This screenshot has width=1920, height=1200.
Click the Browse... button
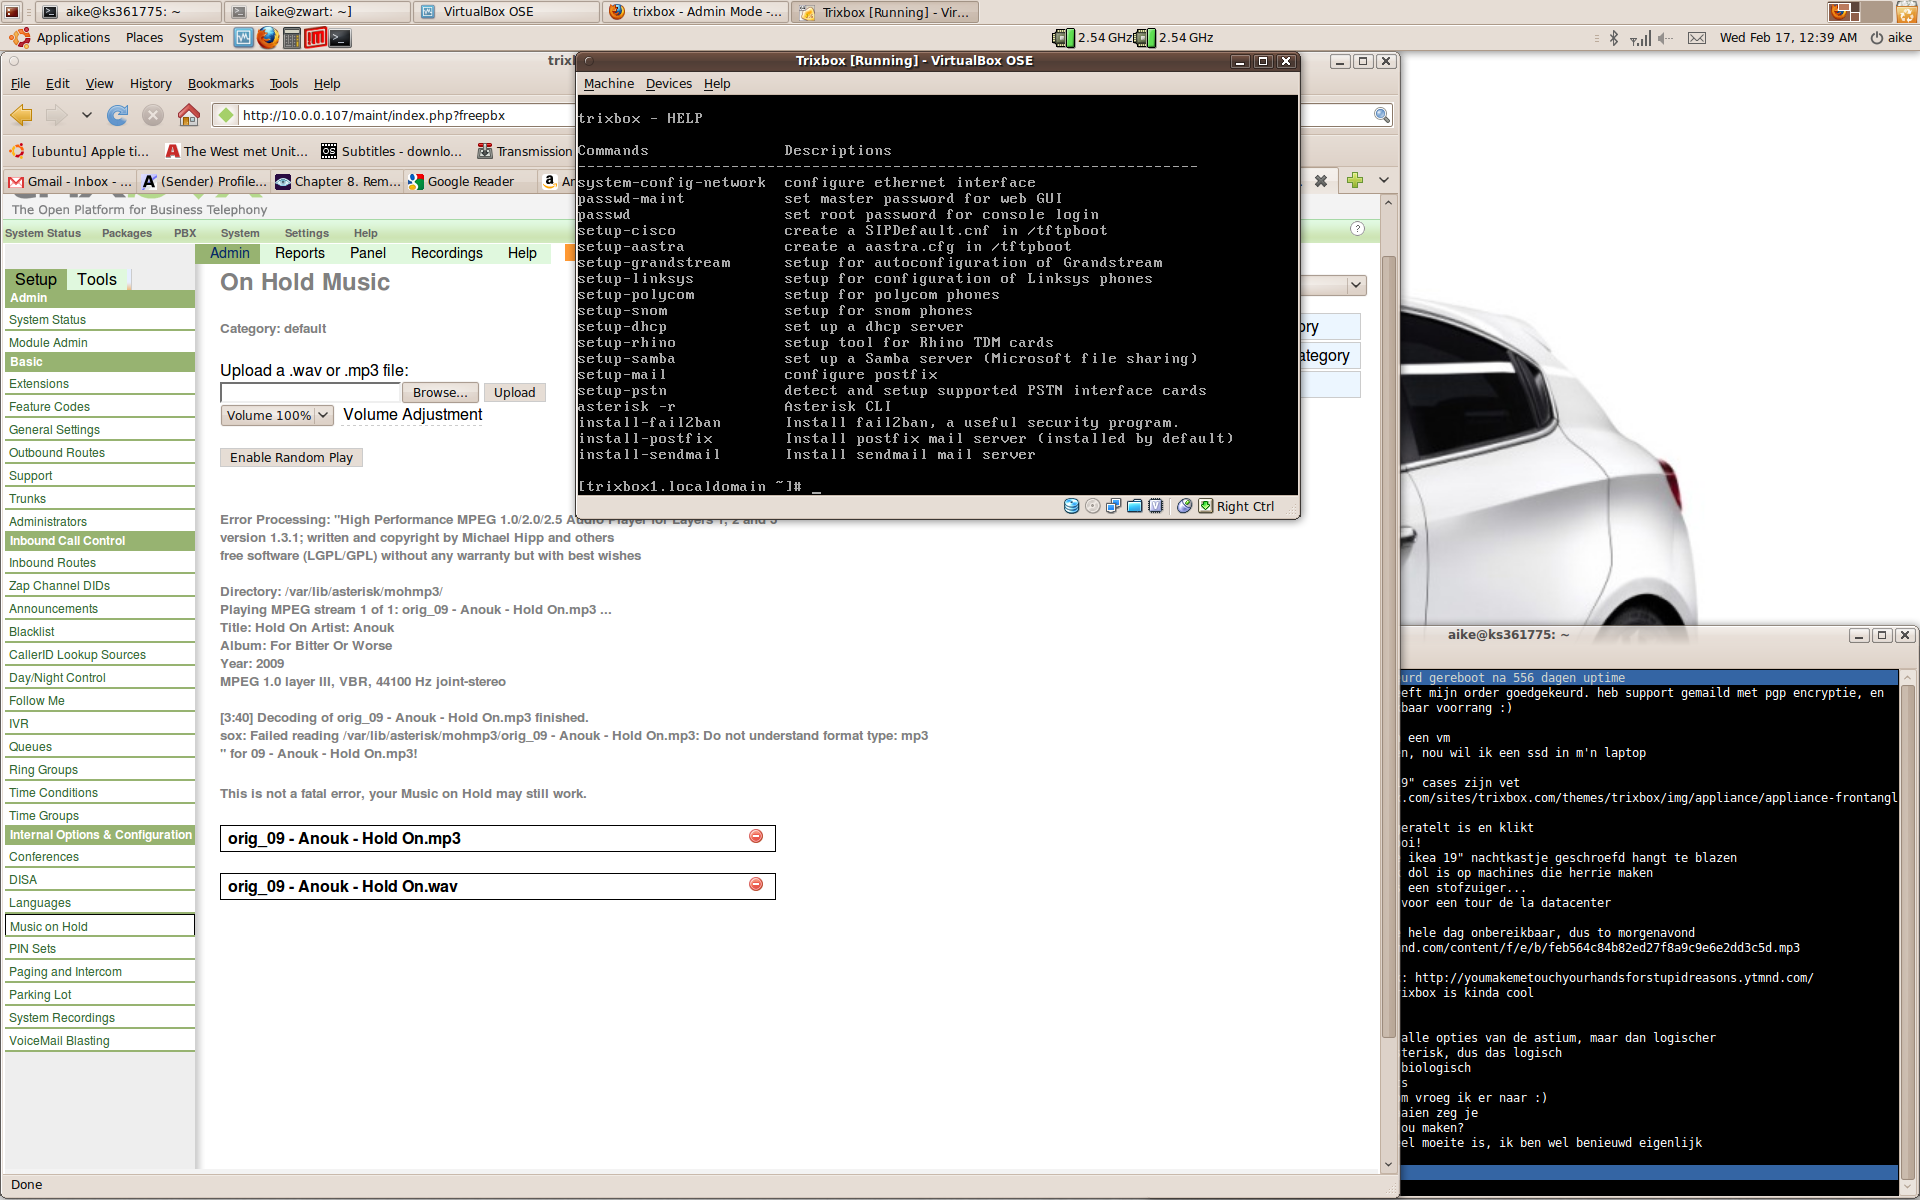[x=440, y=392]
